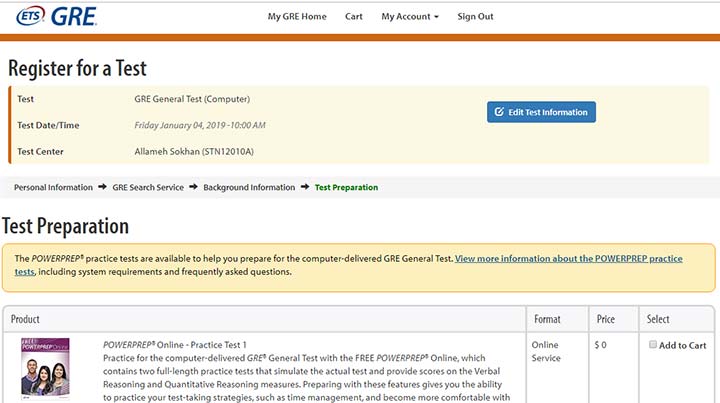Click the Format column header
This screenshot has width=720, height=403.
(x=547, y=319)
